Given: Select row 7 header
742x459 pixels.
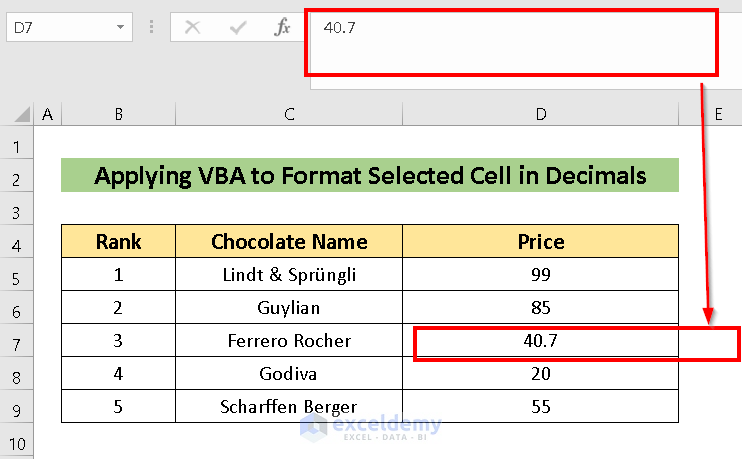Looking at the screenshot, I should pyautogui.click(x=16, y=341).
